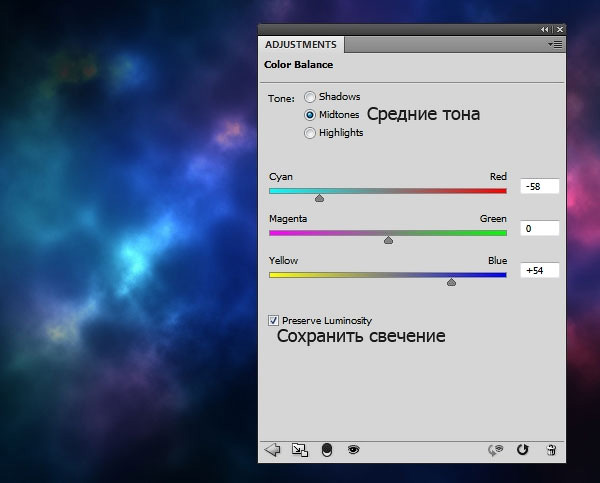Switch panel to expanded view icon
The height and width of the screenshot is (483, 600).
click(300, 450)
